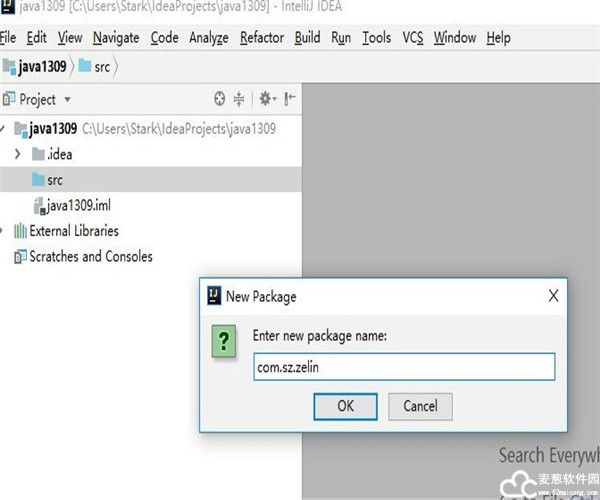
Task: Select the src folder in tree
Action: click(151, 179)
